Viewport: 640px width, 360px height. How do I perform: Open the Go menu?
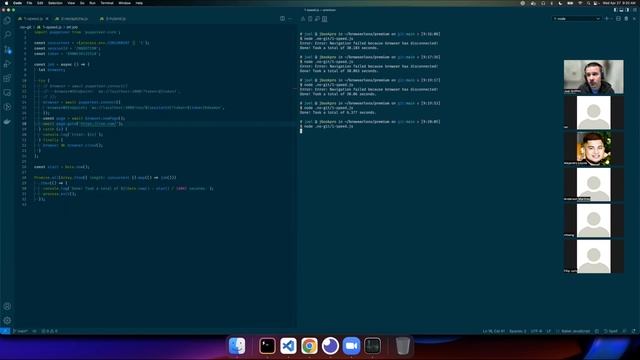tap(82, 3)
